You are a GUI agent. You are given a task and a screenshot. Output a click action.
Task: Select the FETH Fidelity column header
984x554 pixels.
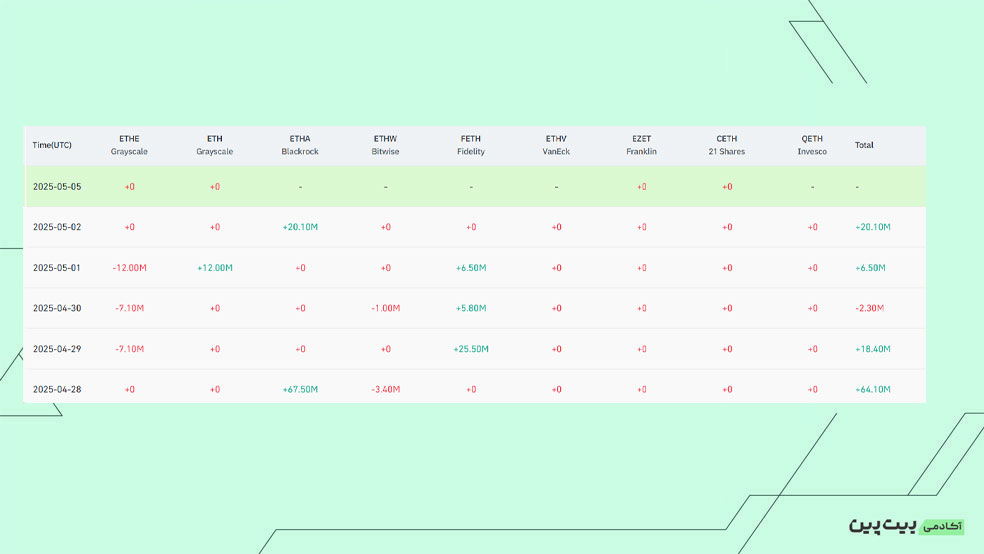point(471,145)
